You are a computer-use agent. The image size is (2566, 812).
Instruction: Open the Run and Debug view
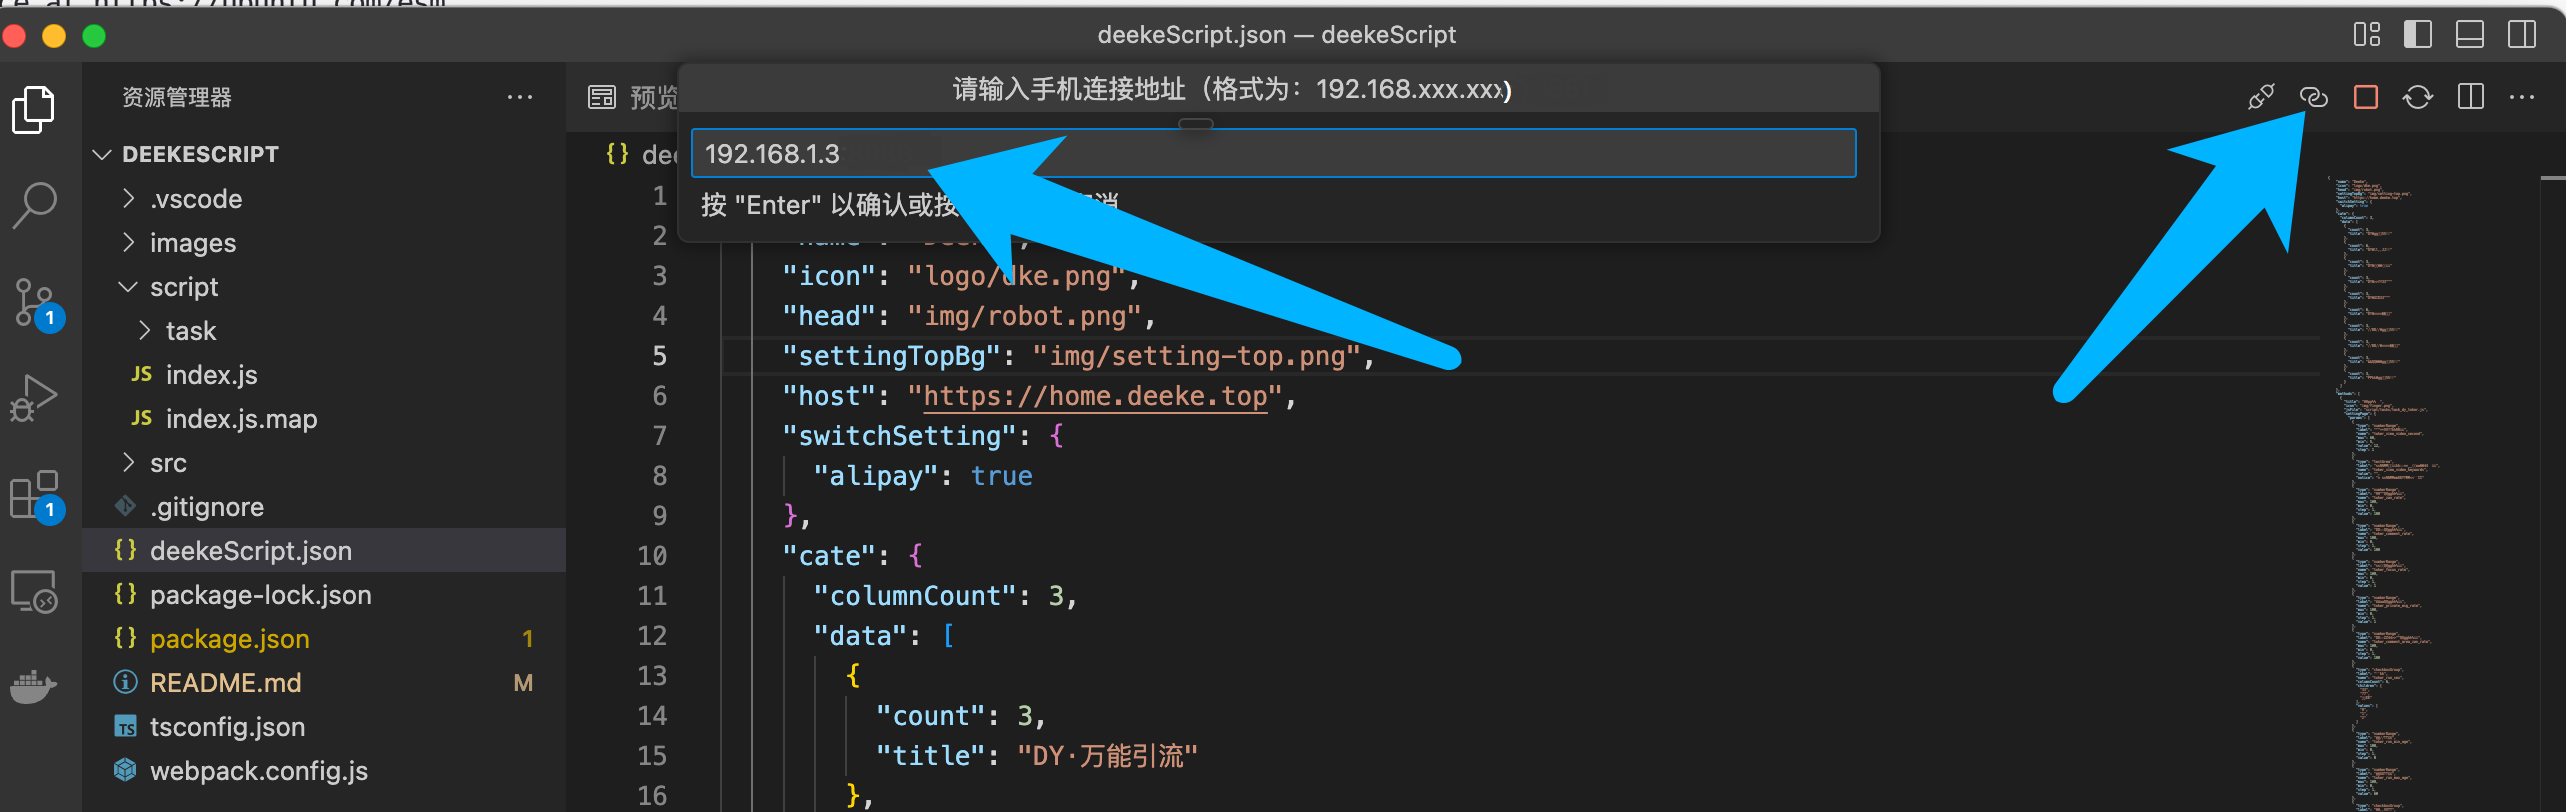34,398
